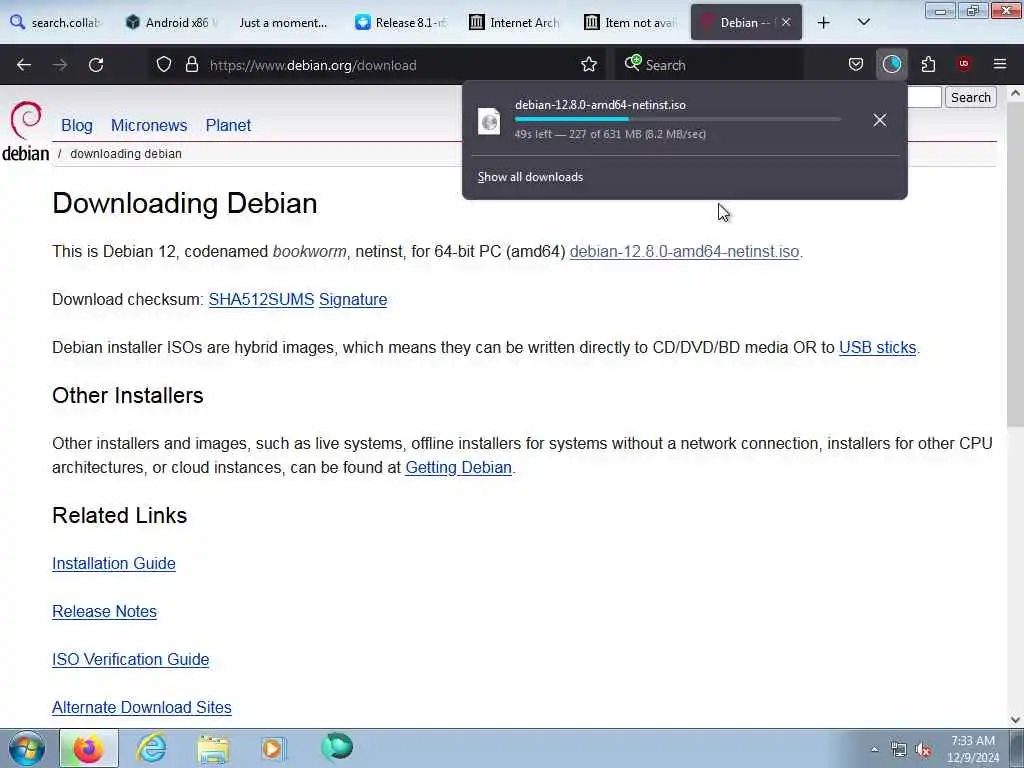Show hidden system tray icons
The height and width of the screenshot is (768, 1024).
click(874, 750)
